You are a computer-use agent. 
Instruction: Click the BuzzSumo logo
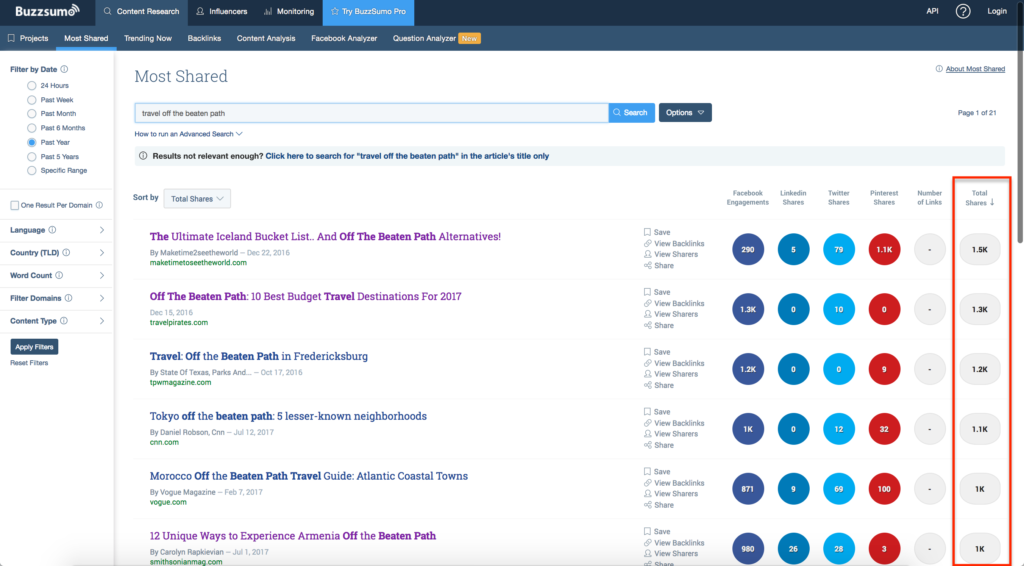click(48, 11)
